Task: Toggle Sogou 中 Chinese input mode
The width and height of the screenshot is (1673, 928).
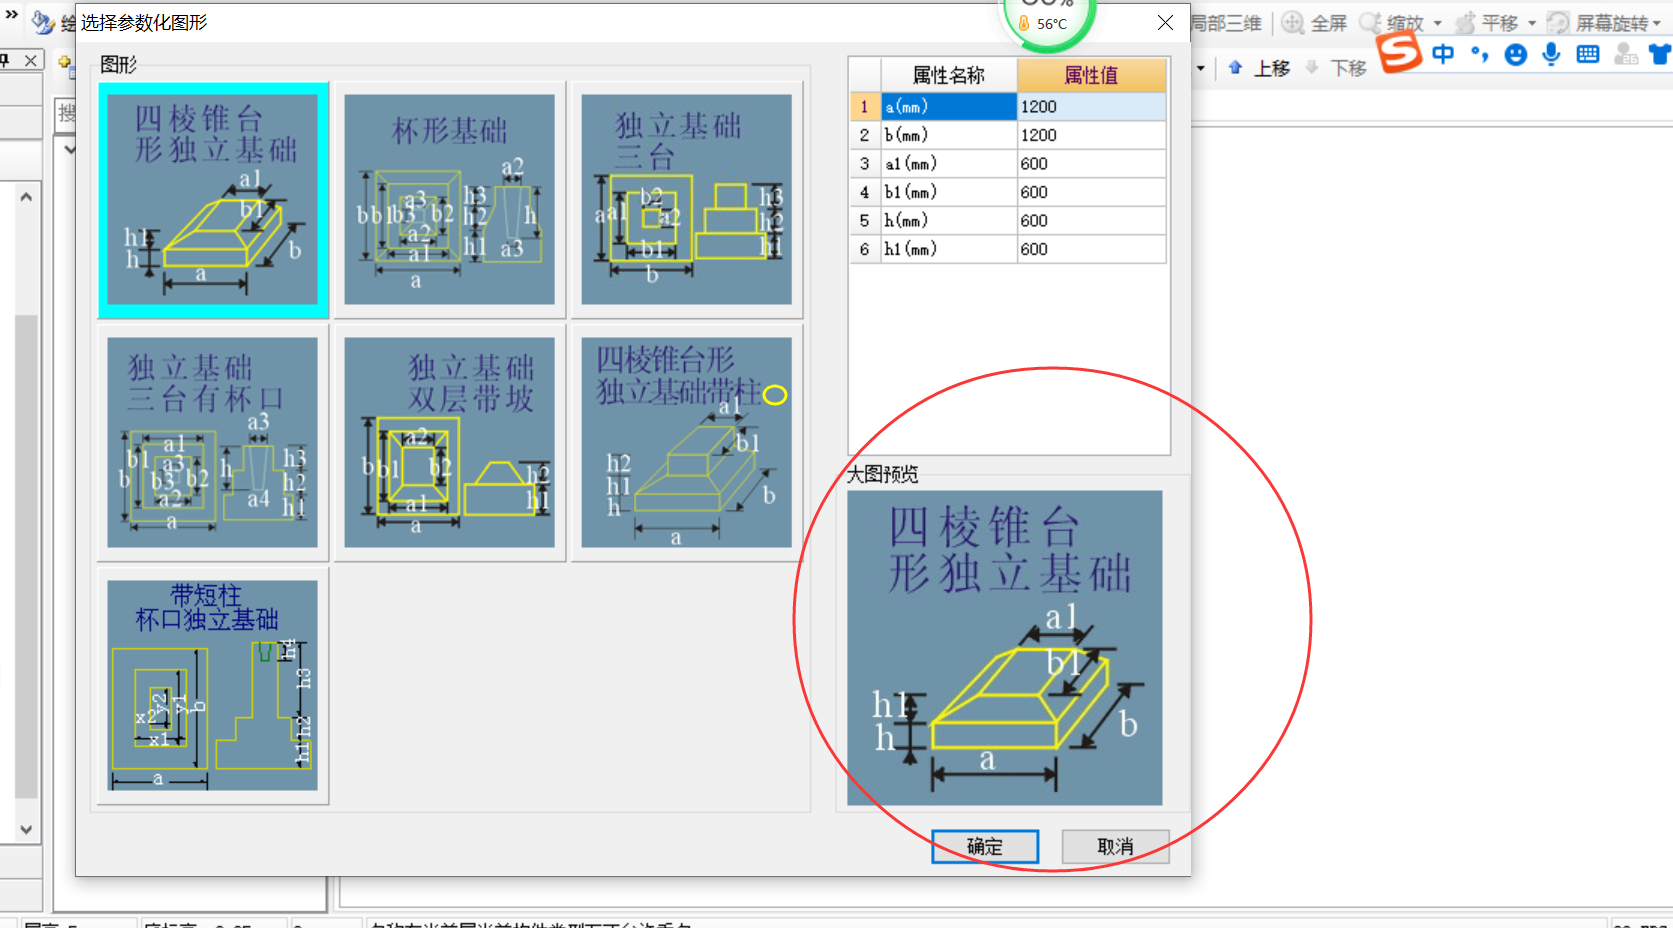Action: 1443,54
